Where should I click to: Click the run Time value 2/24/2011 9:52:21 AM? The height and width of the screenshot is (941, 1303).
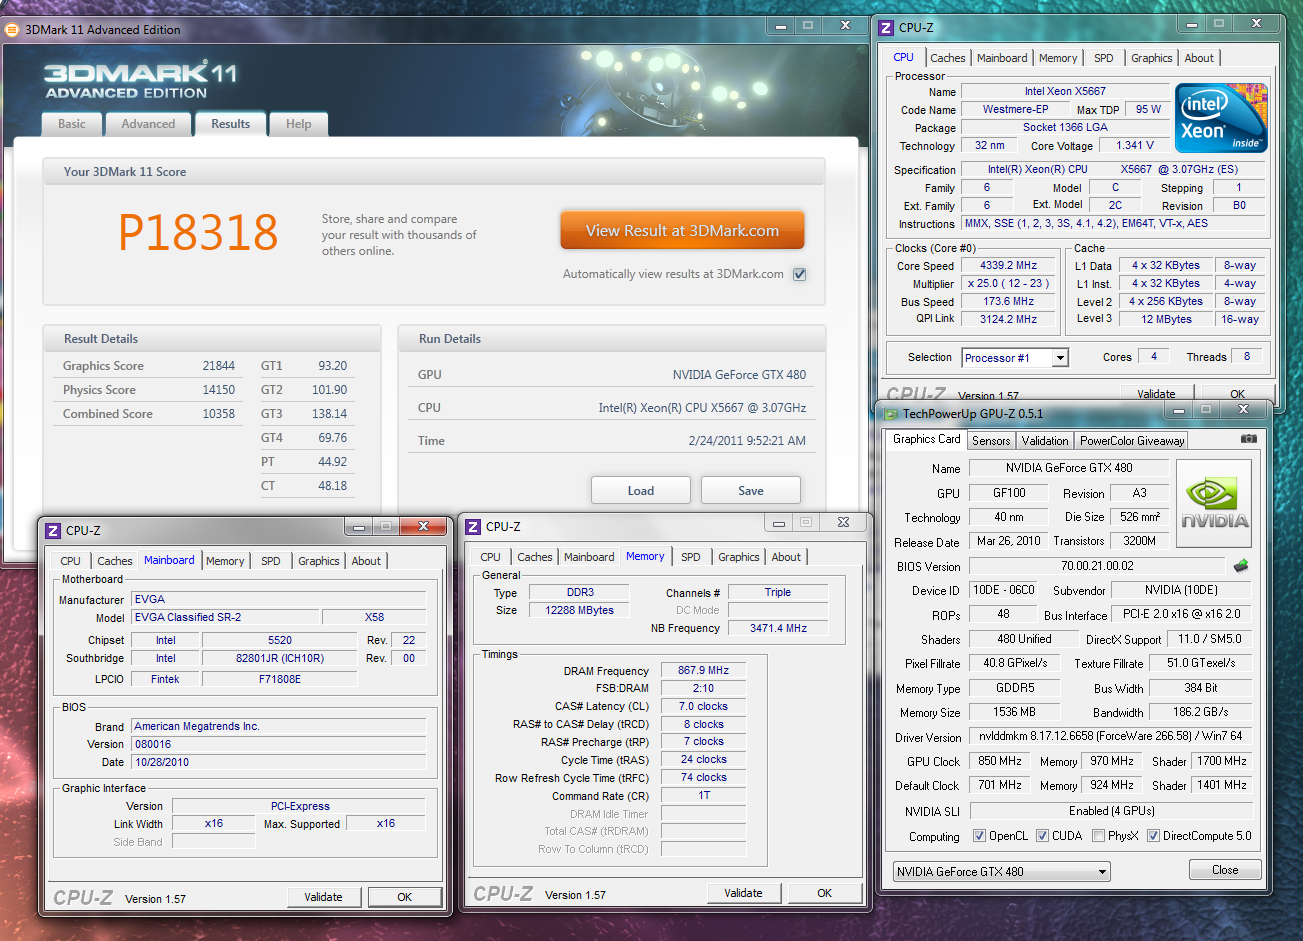point(747,441)
